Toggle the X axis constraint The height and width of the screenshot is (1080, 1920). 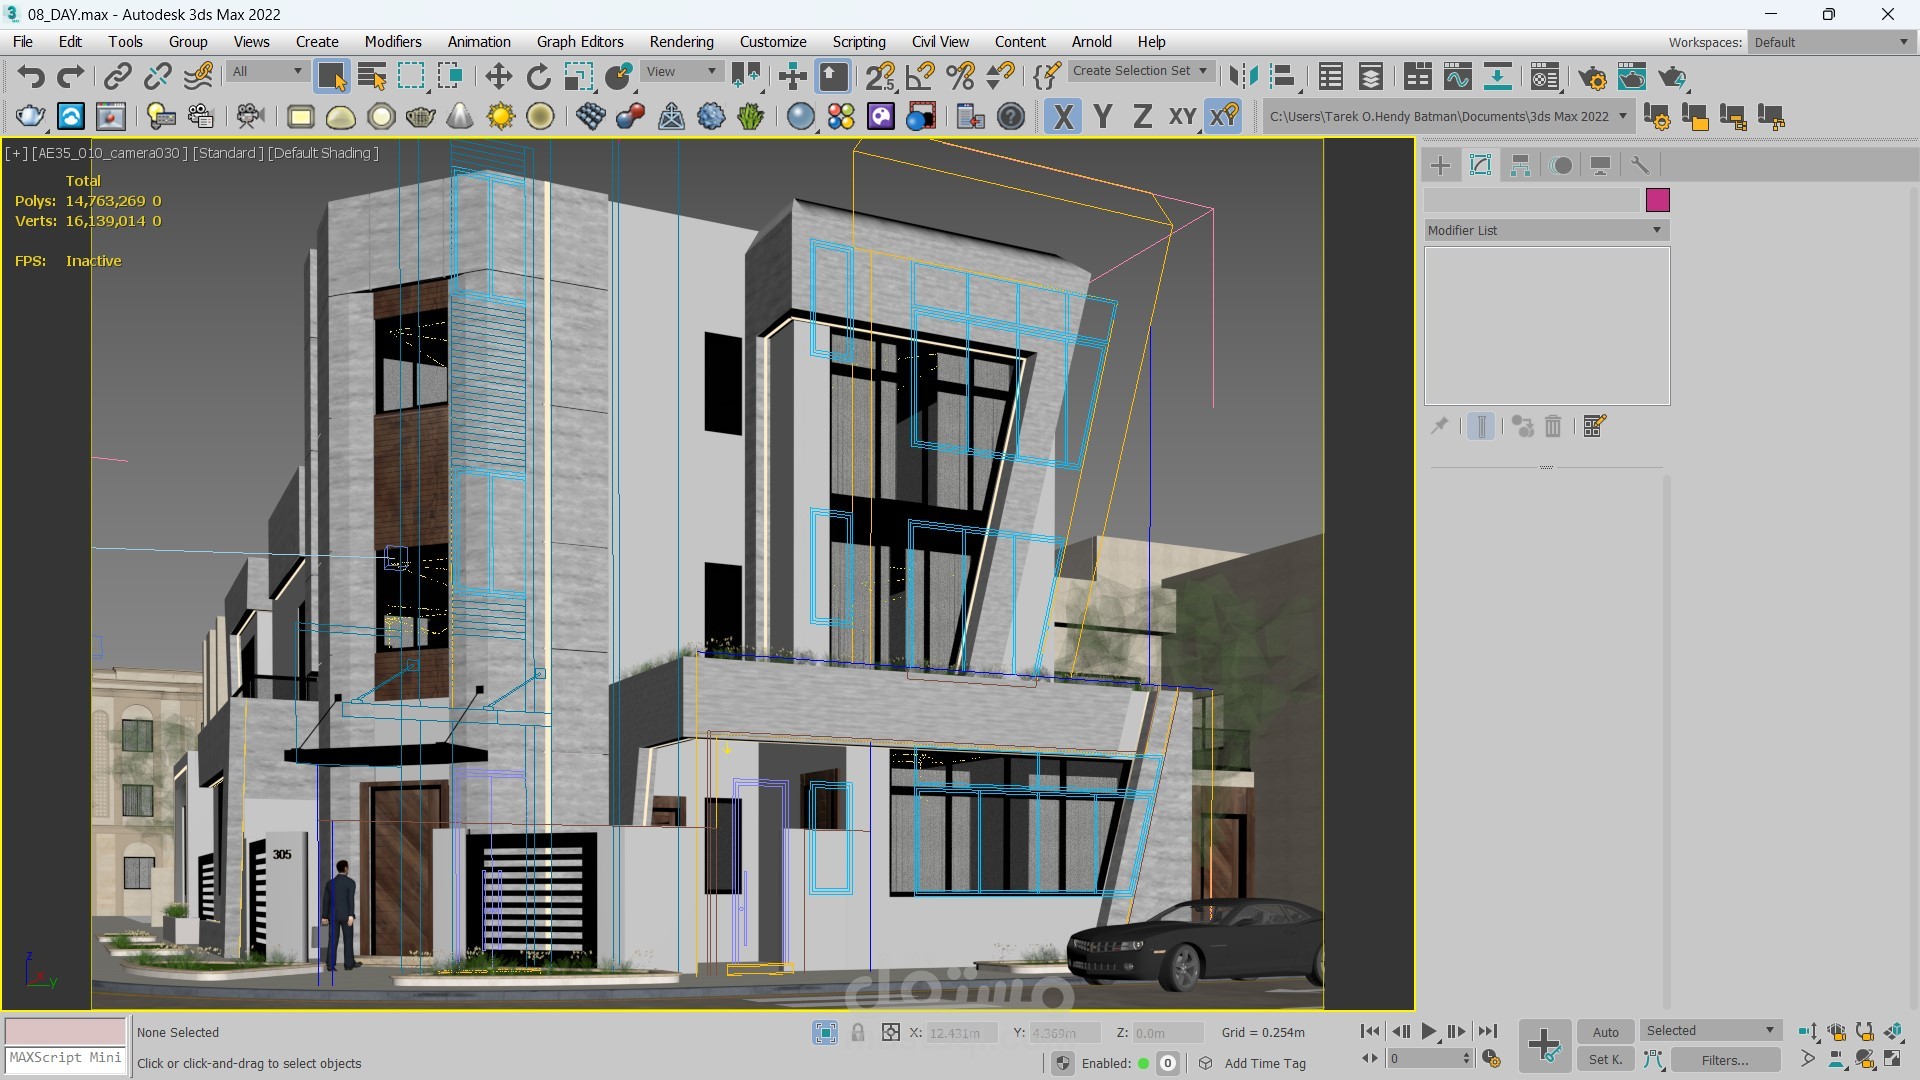[1063, 117]
